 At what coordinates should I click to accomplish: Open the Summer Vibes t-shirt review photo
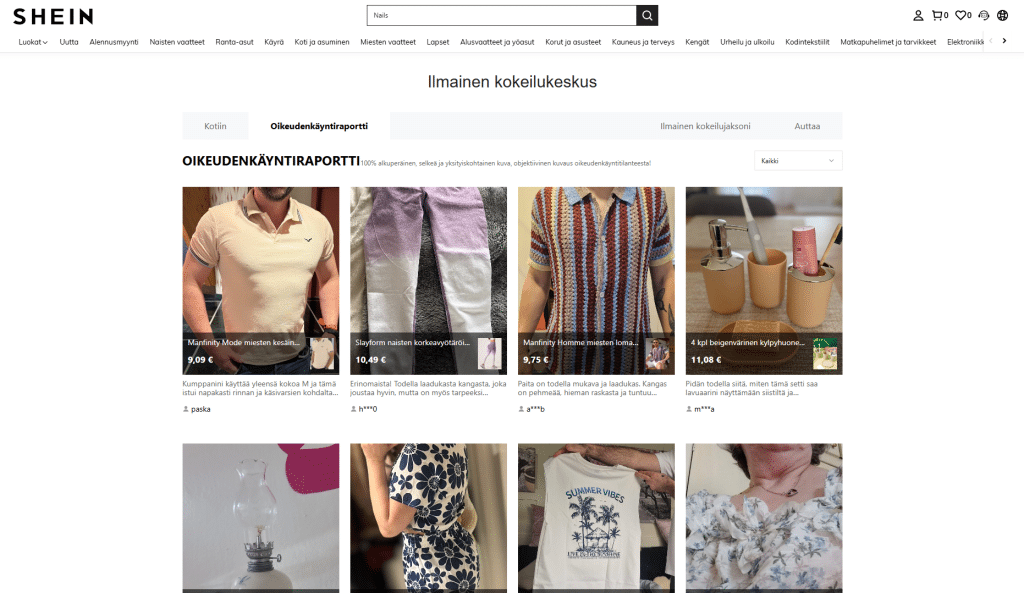(596, 518)
